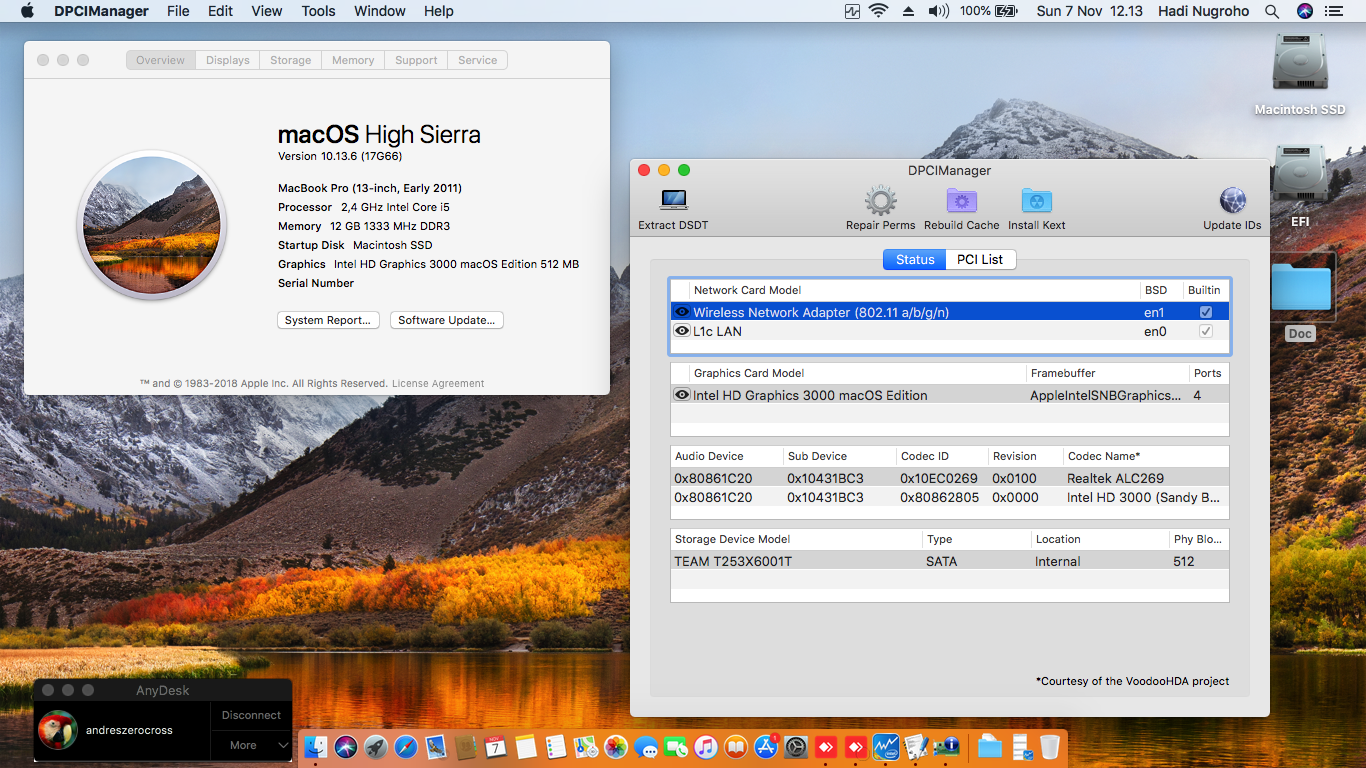The image size is (1366, 768).
Task: Open the Trash in the Dock
Action: (1050, 746)
